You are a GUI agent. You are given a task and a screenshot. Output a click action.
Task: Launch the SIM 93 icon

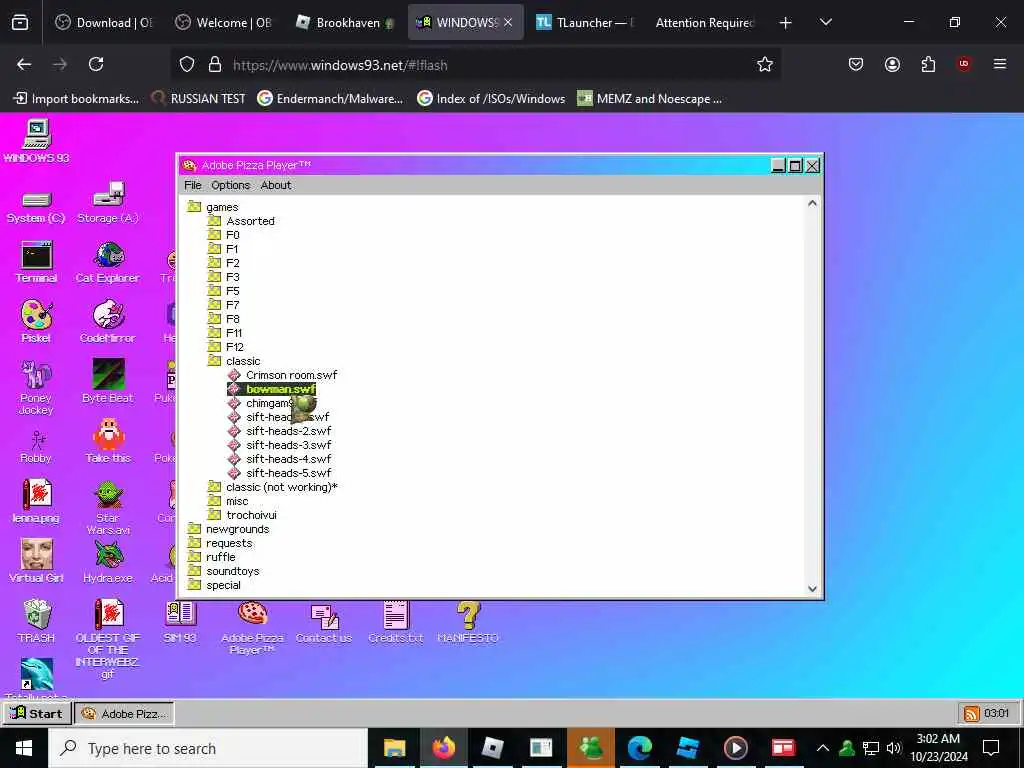coord(180,621)
